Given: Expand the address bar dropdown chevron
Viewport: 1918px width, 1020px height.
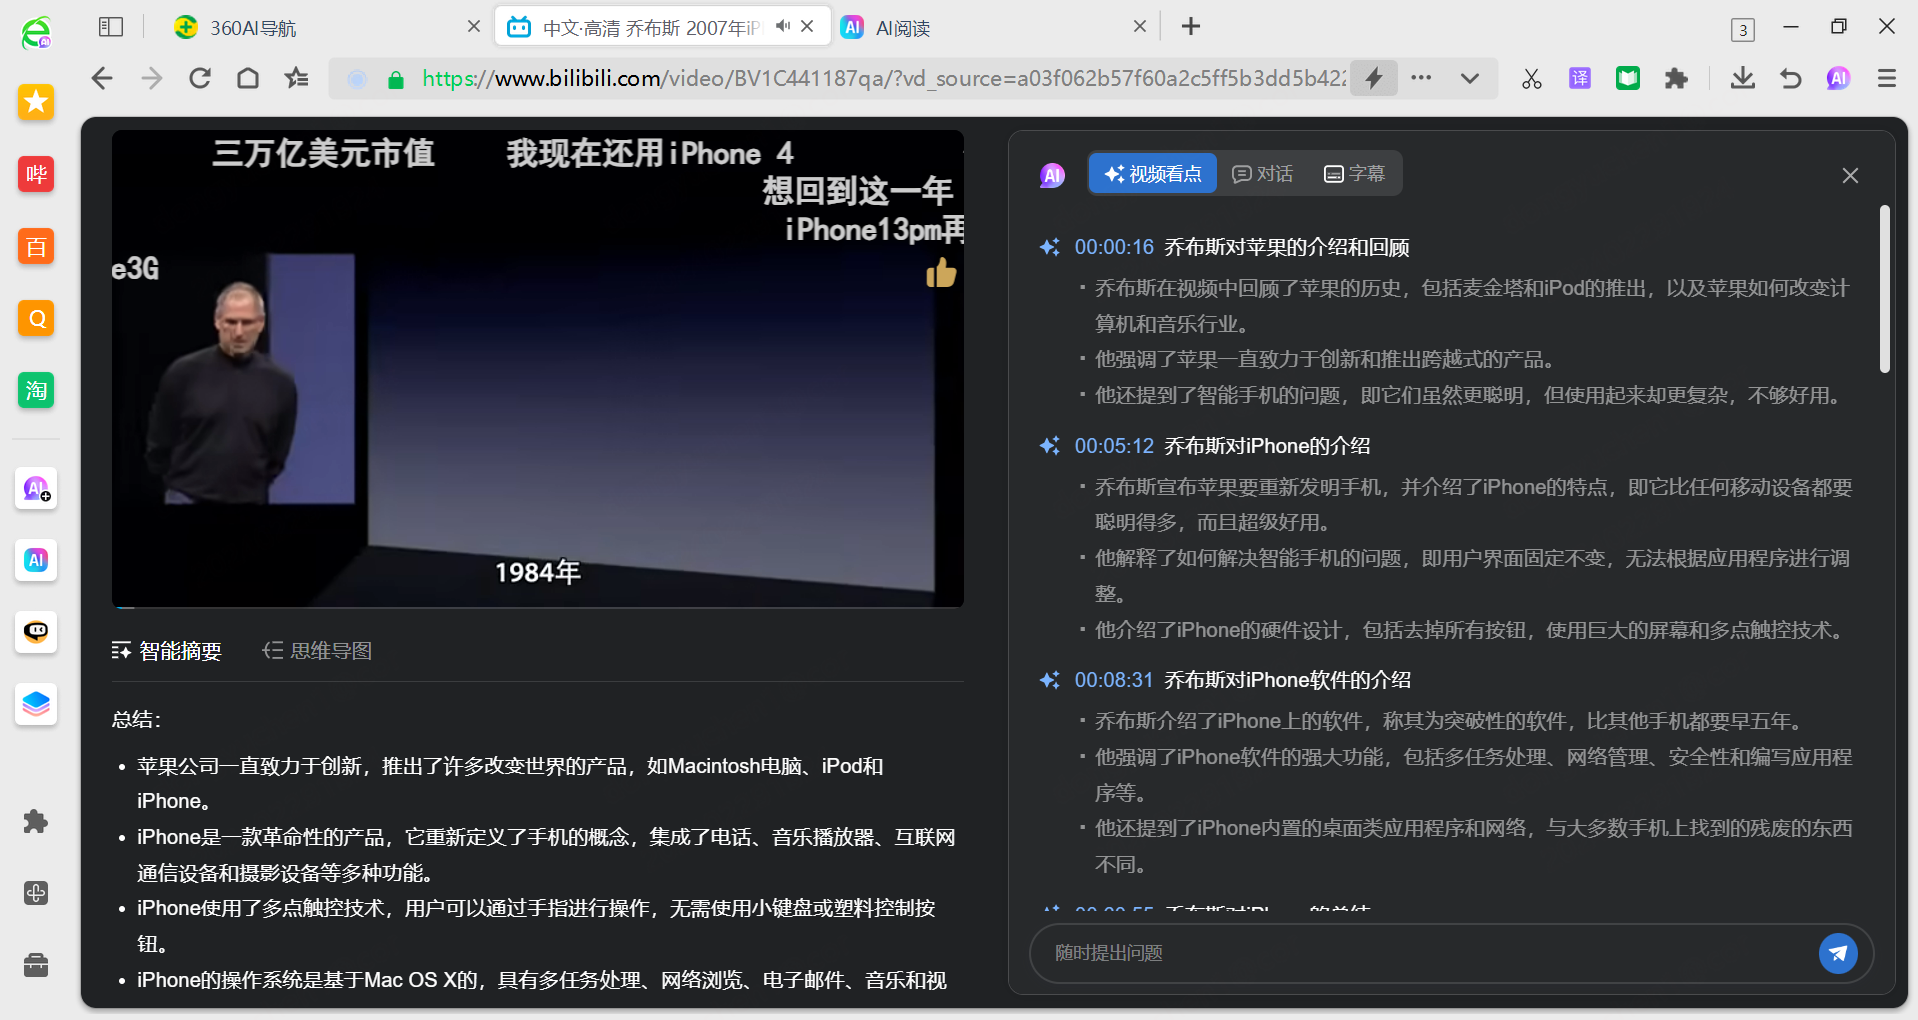Looking at the screenshot, I should (1469, 78).
